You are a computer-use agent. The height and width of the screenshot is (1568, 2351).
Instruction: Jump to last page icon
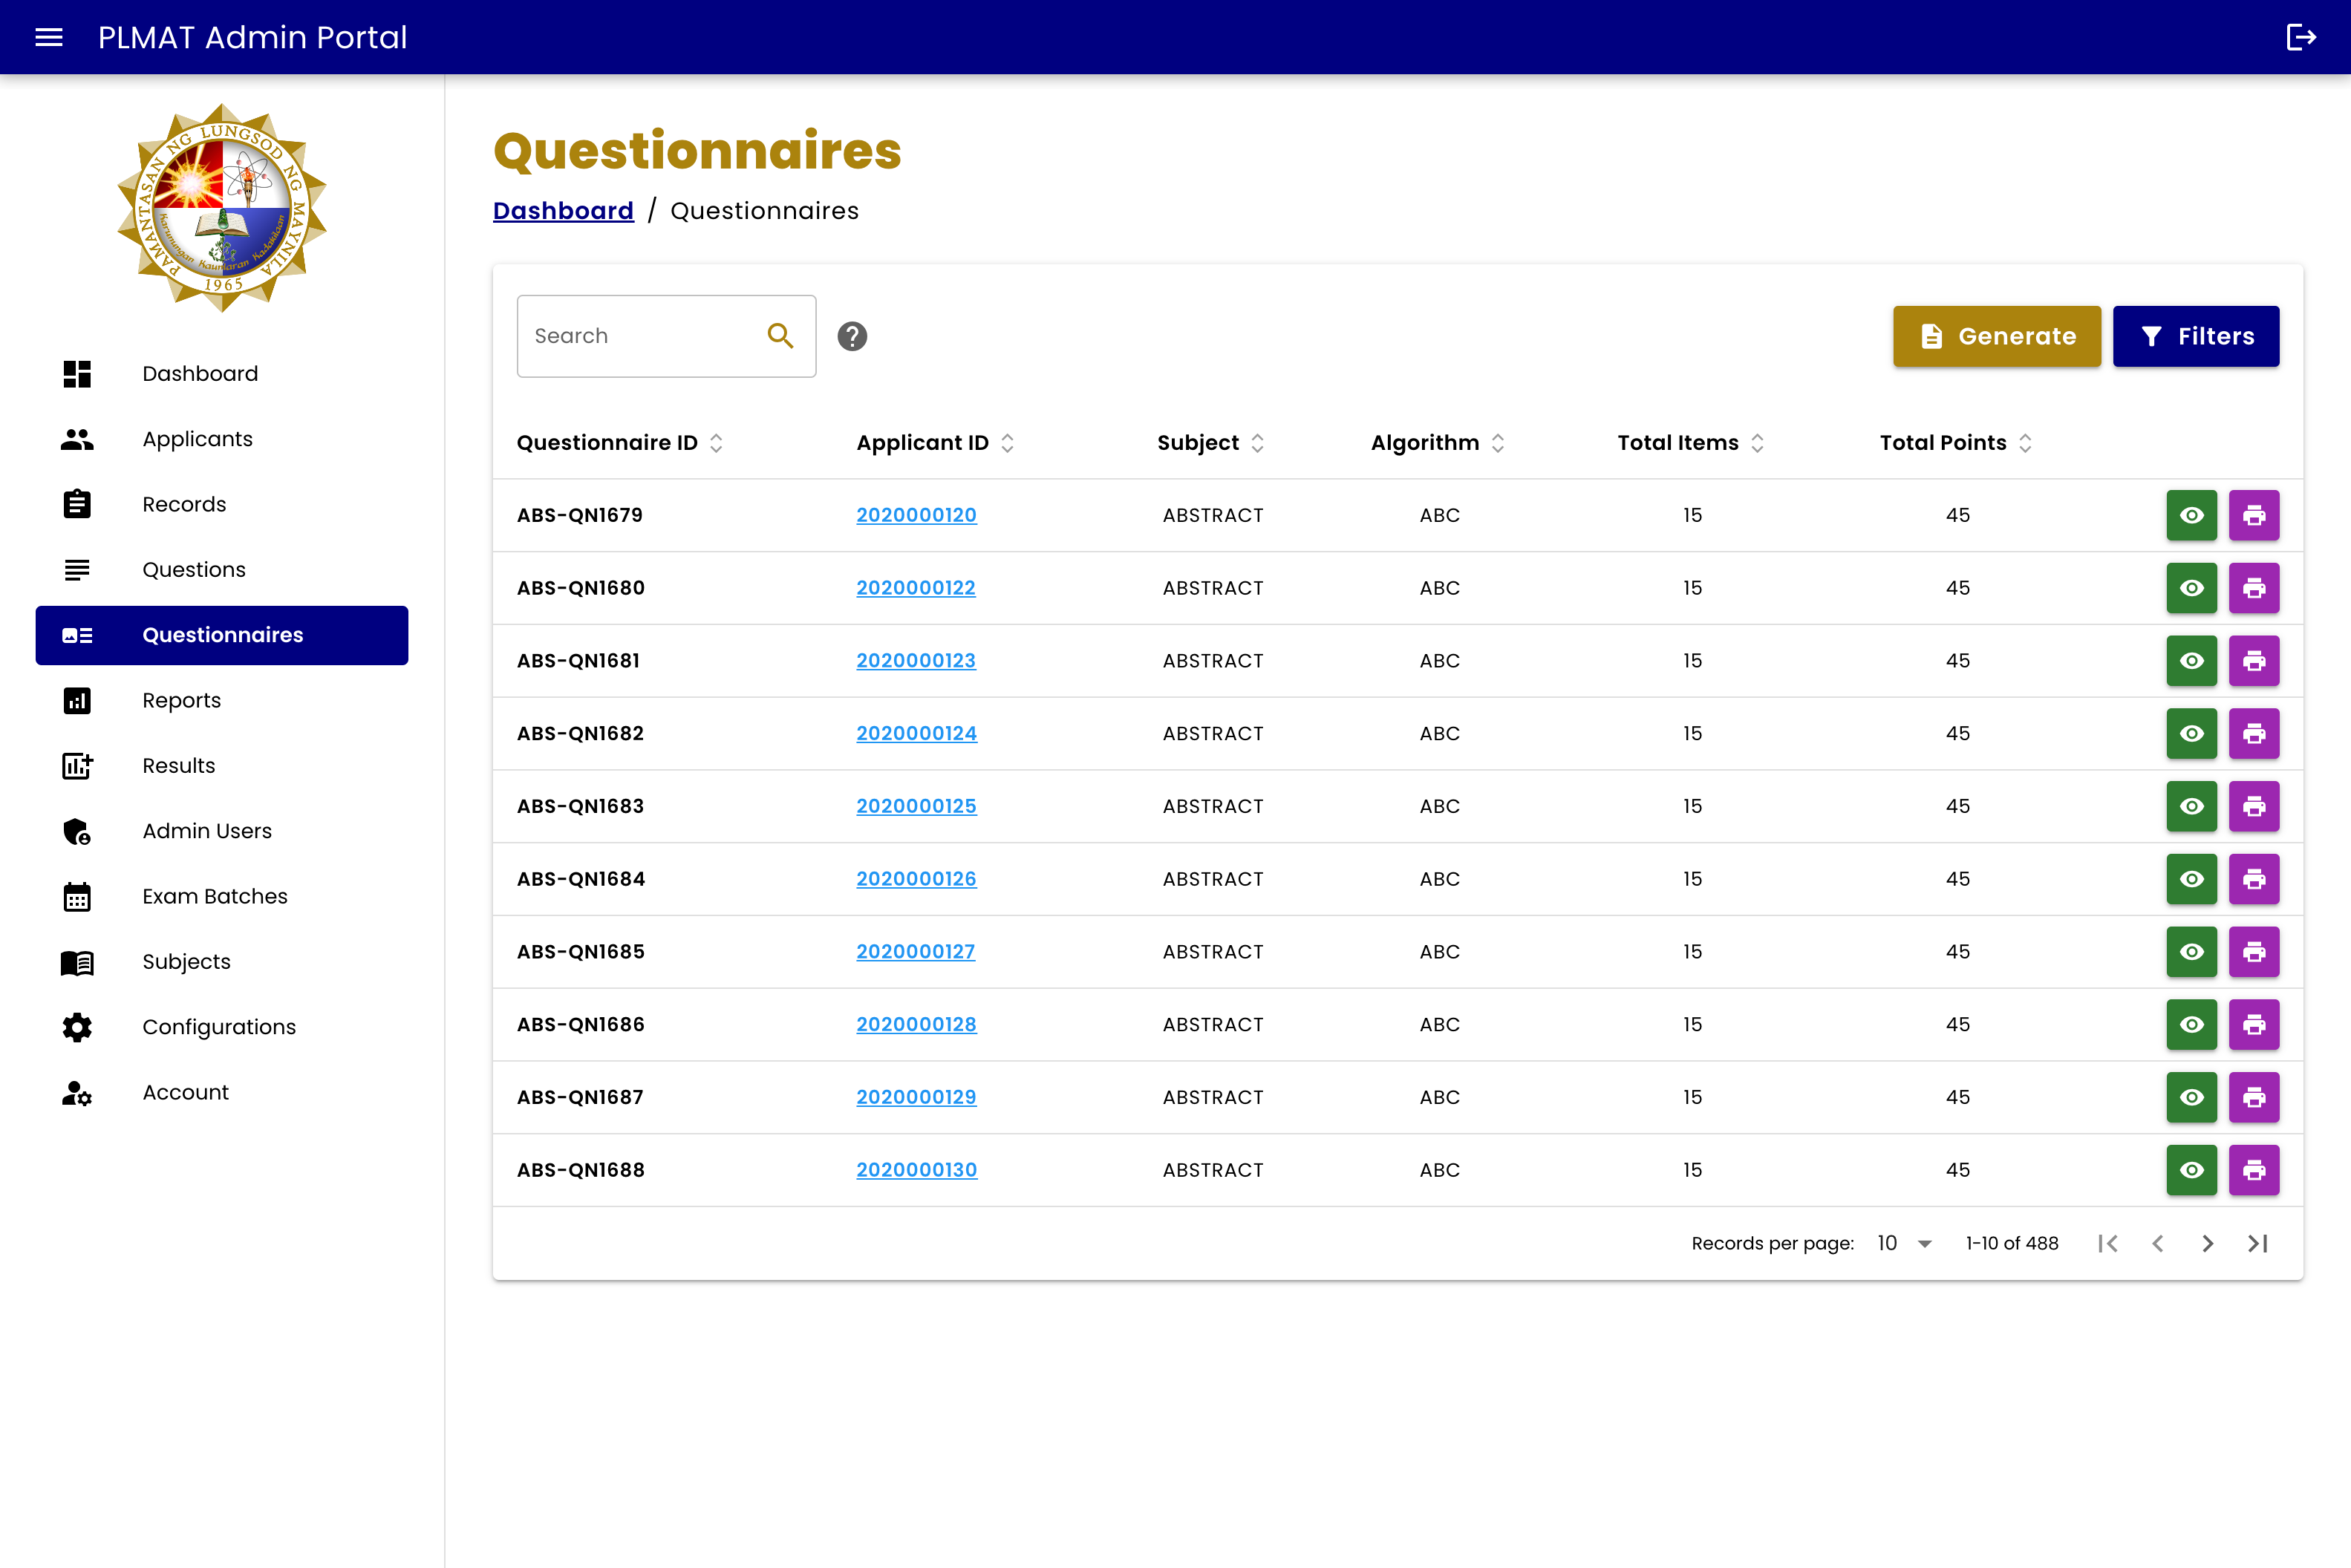[2257, 1243]
